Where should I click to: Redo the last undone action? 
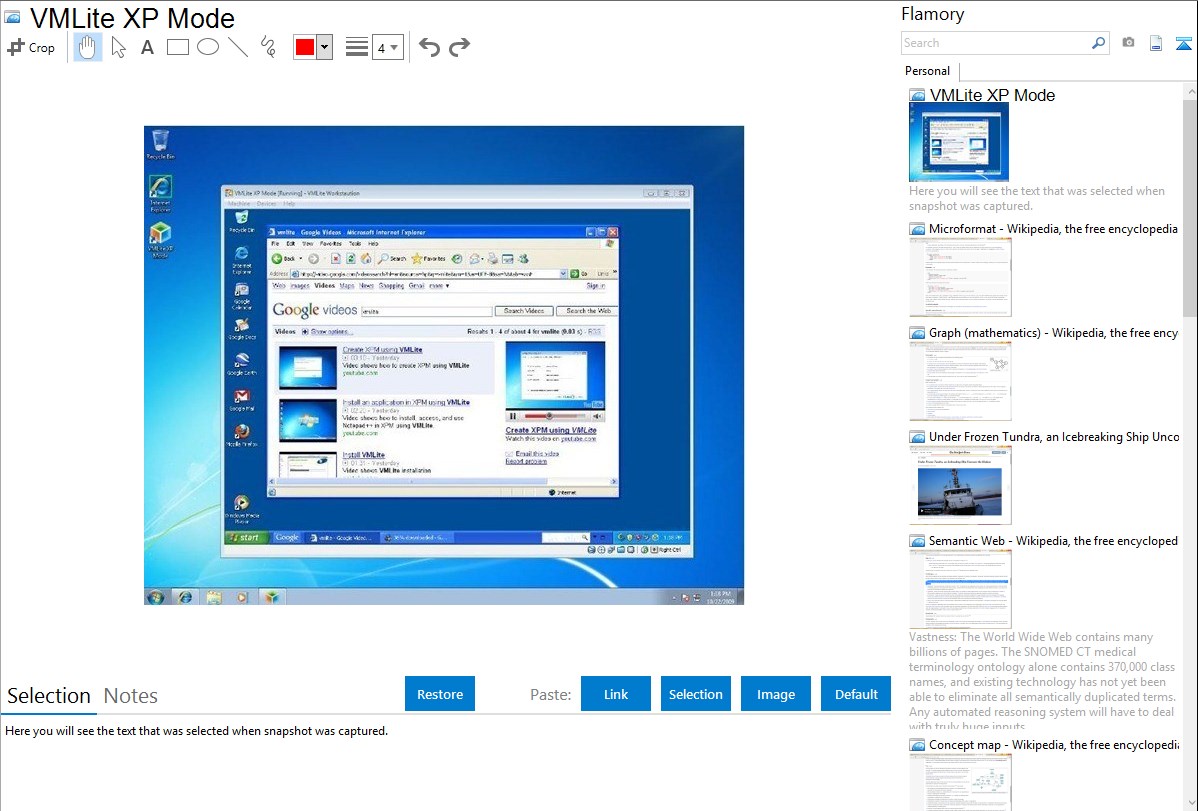pos(459,47)
